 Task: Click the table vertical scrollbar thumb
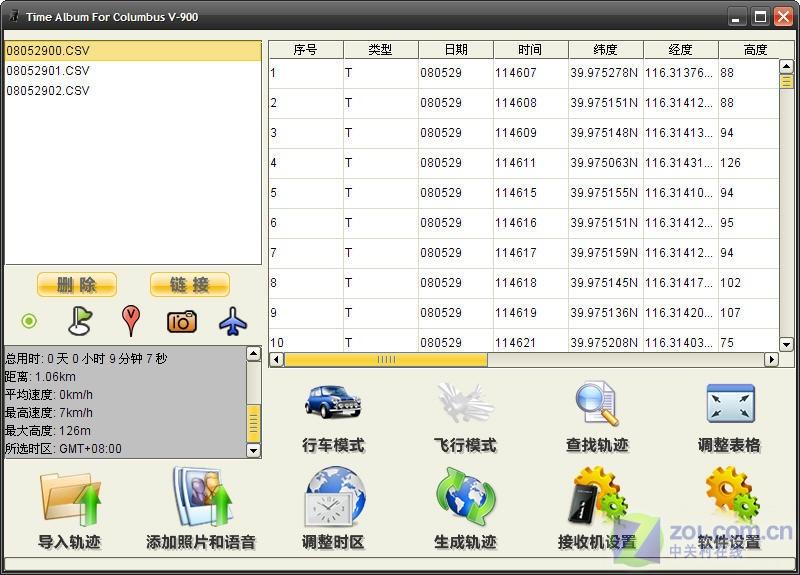[x=786, y=82]
